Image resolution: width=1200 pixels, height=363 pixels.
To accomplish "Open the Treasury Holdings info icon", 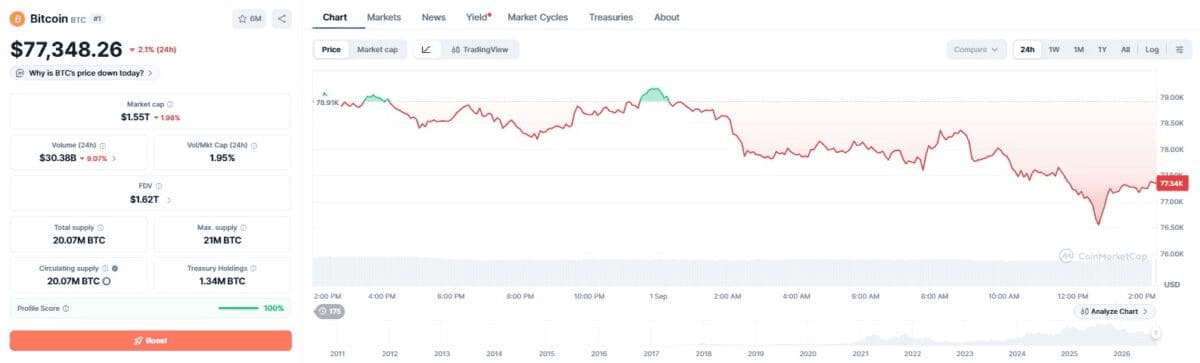I will click(253, 268).
